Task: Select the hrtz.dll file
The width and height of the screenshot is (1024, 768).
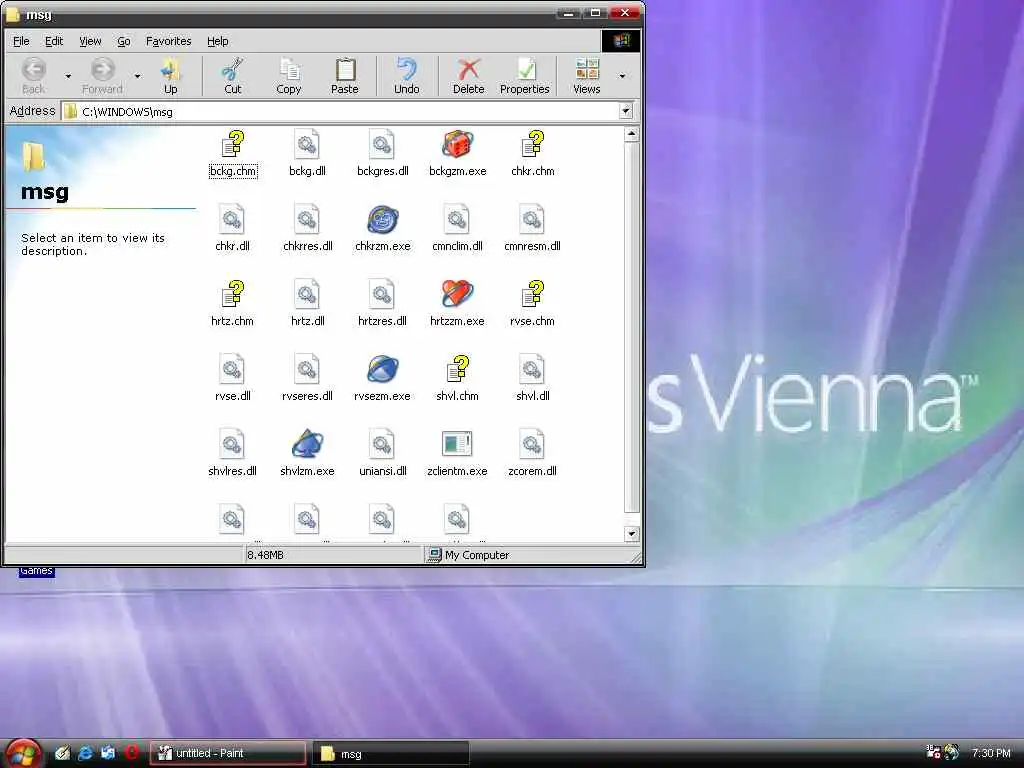Action: (308, 304)
